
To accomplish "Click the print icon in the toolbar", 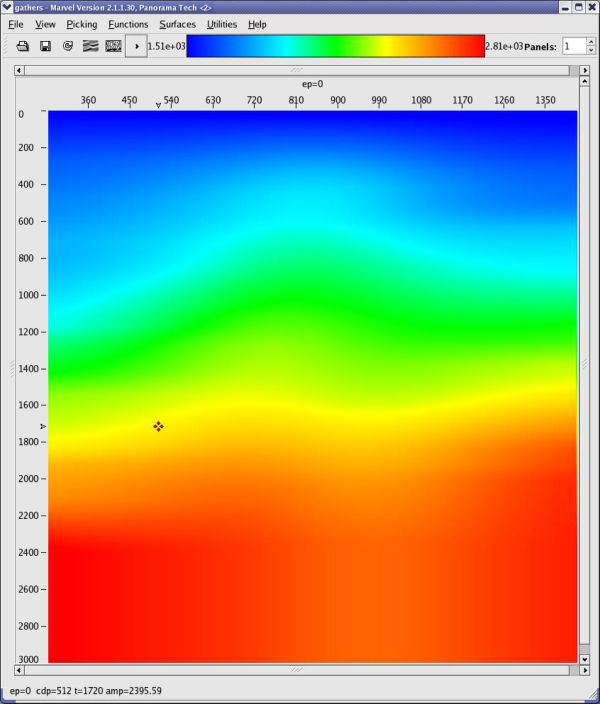I will 22,46.
